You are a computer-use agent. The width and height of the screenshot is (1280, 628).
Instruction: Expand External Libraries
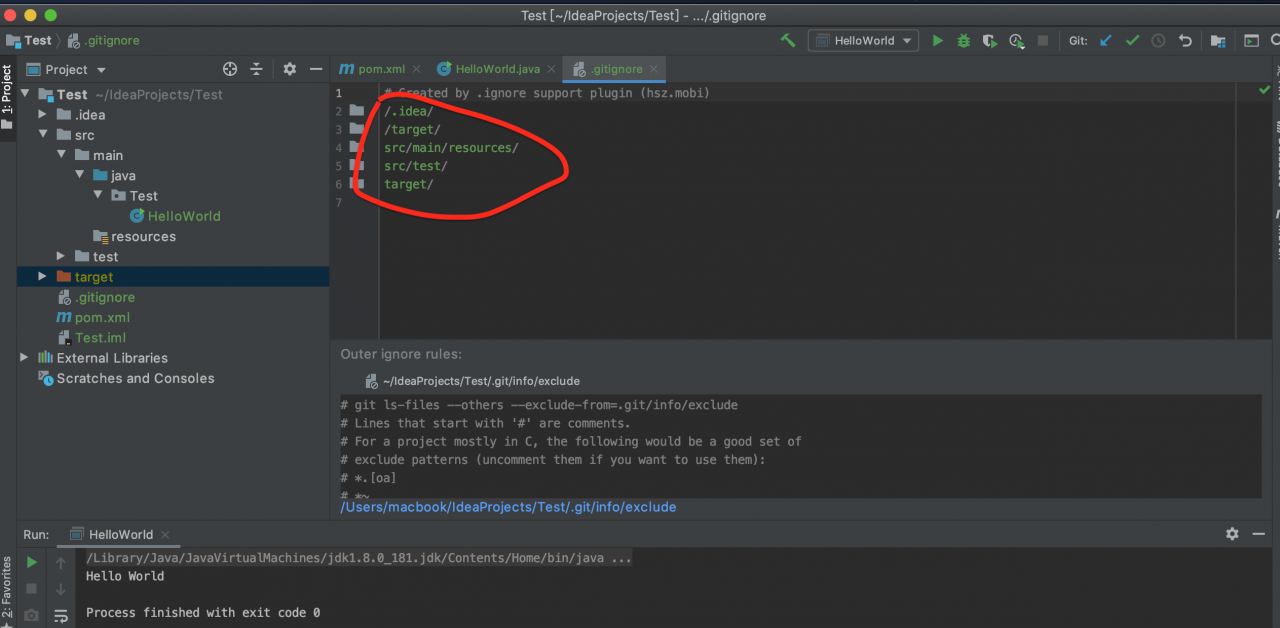point(24,357)
